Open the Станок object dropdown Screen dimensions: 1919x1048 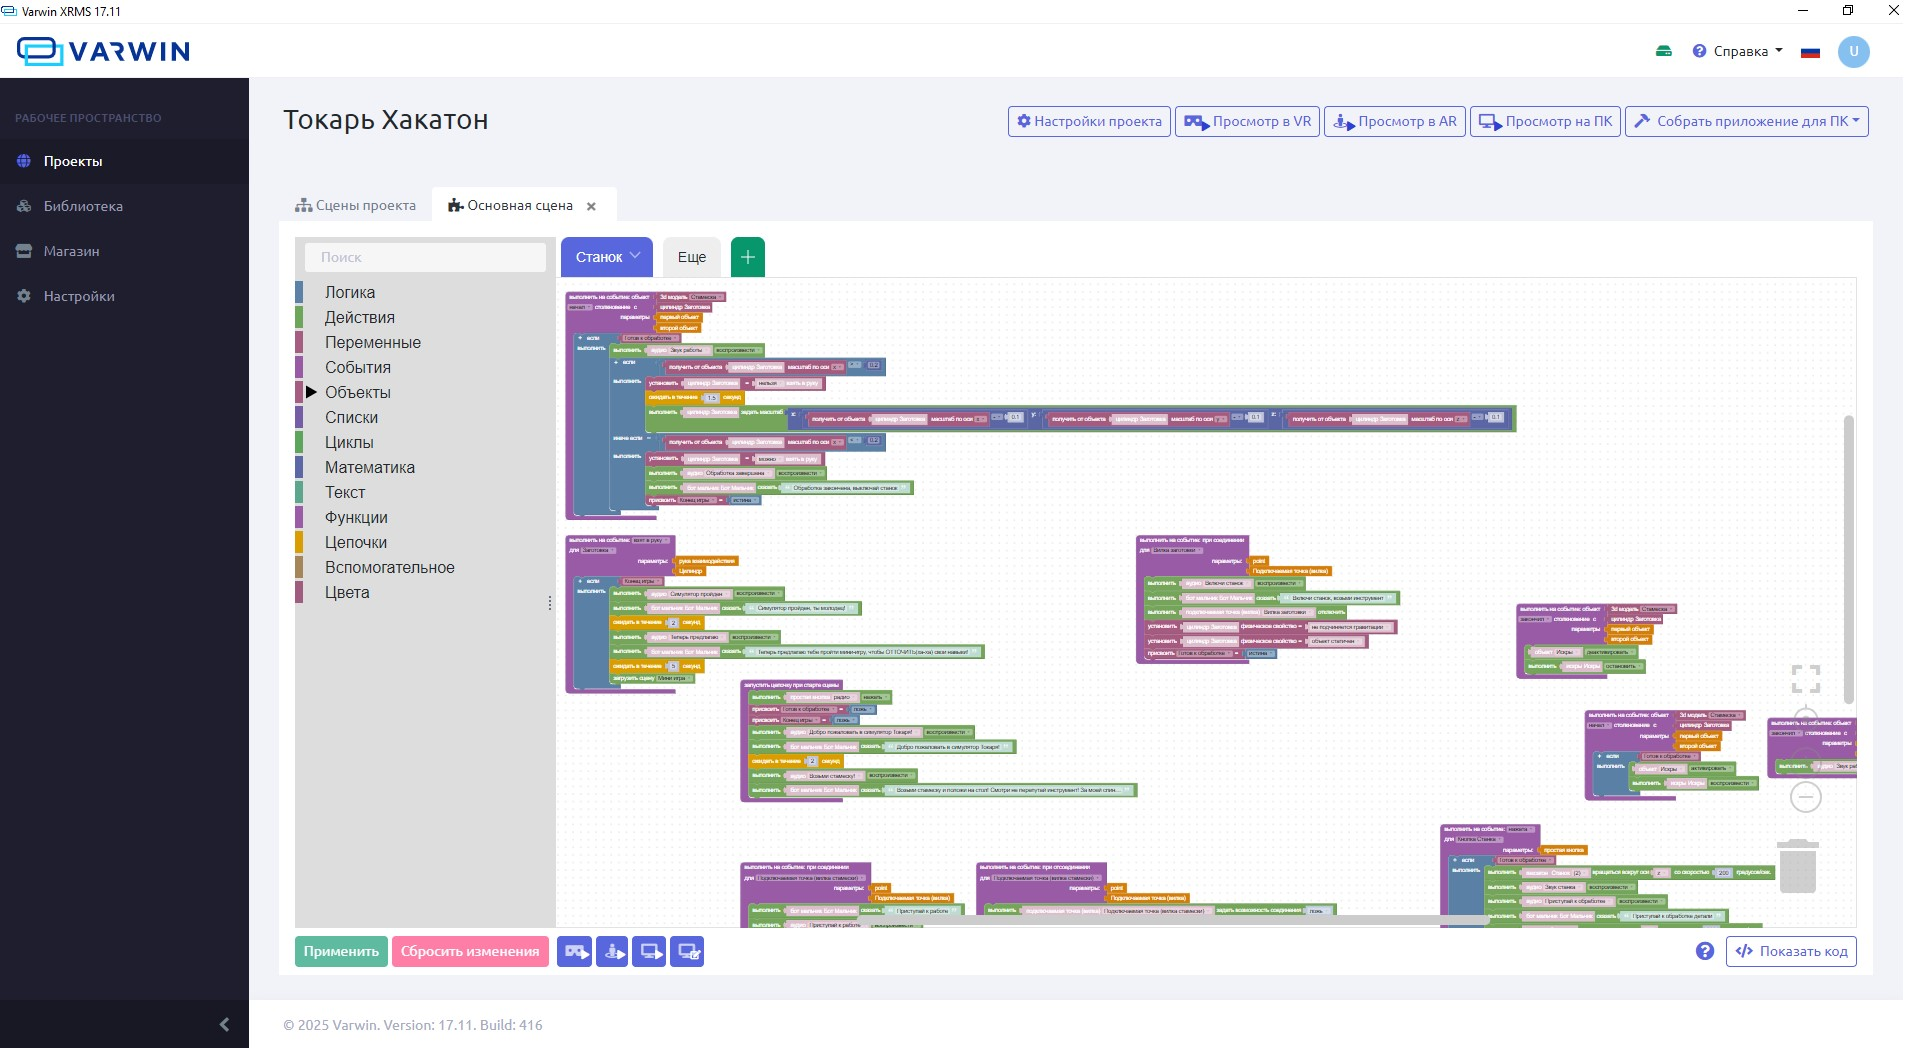607,257
